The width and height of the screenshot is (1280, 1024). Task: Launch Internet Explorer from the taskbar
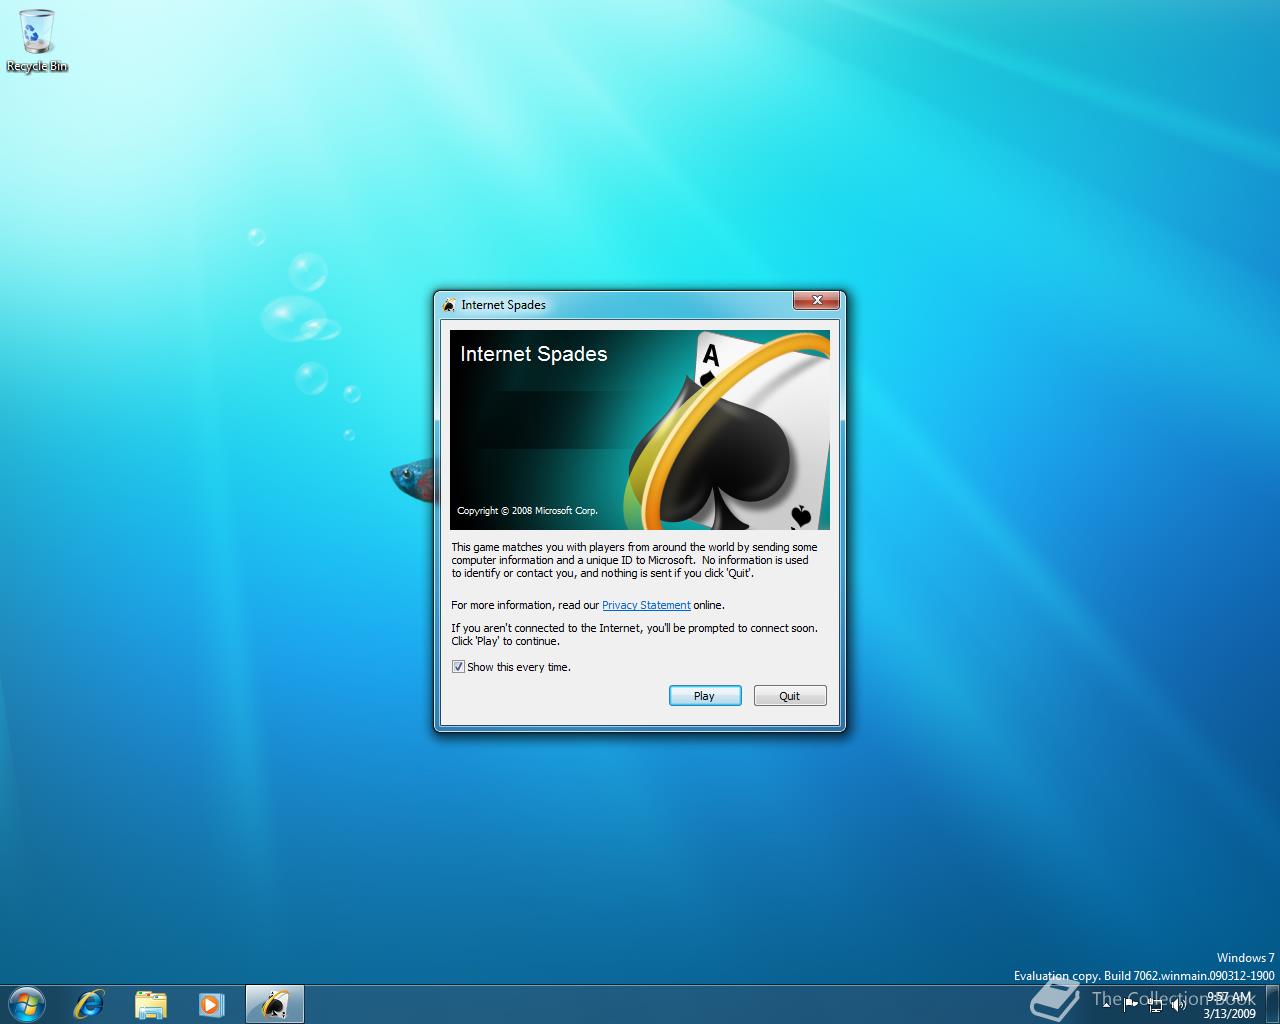click(x=89, y=1003)
